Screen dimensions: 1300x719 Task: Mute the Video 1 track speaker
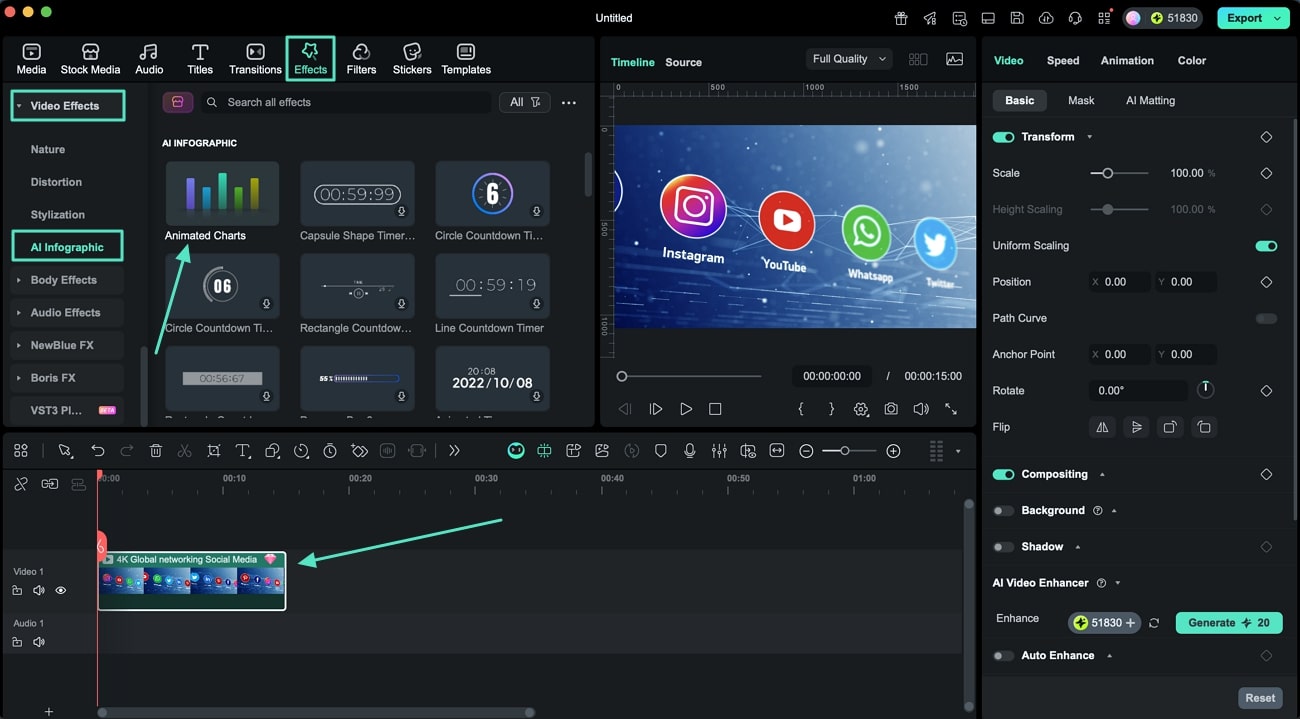pos(39,590)
